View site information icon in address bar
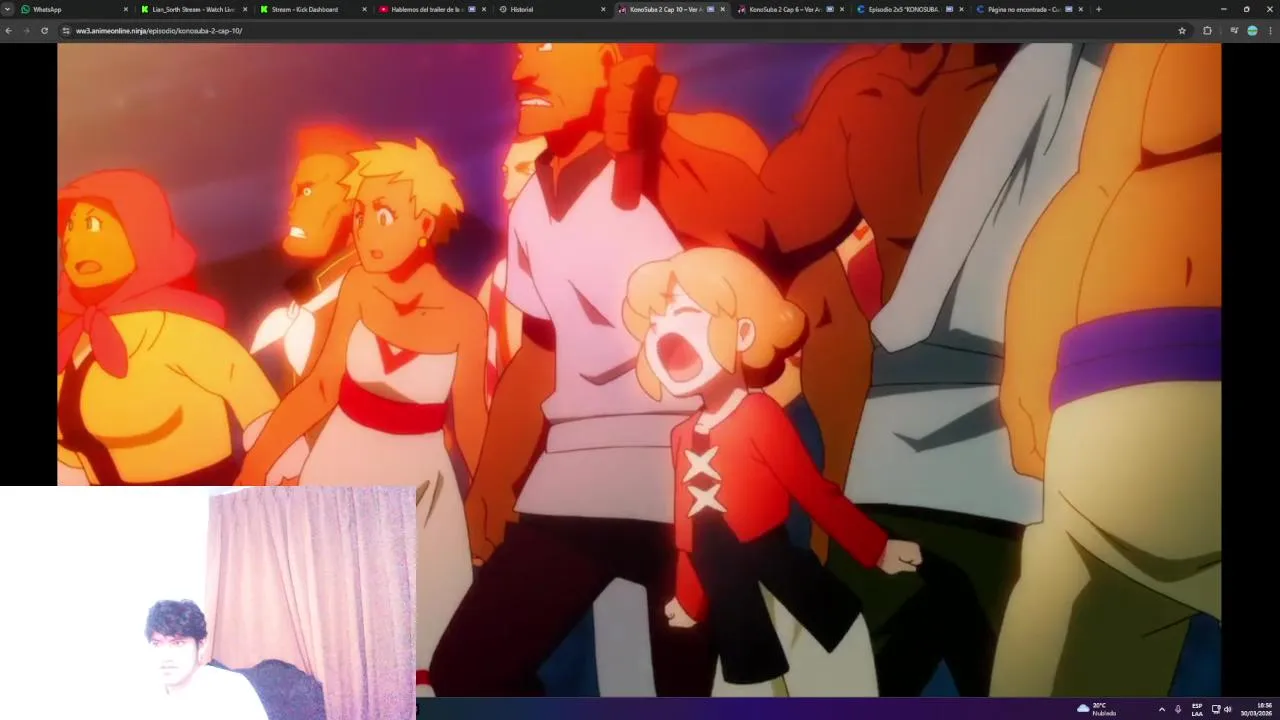Image resolution: width=1280 pixels, height=720 pixels. [66, 31]
